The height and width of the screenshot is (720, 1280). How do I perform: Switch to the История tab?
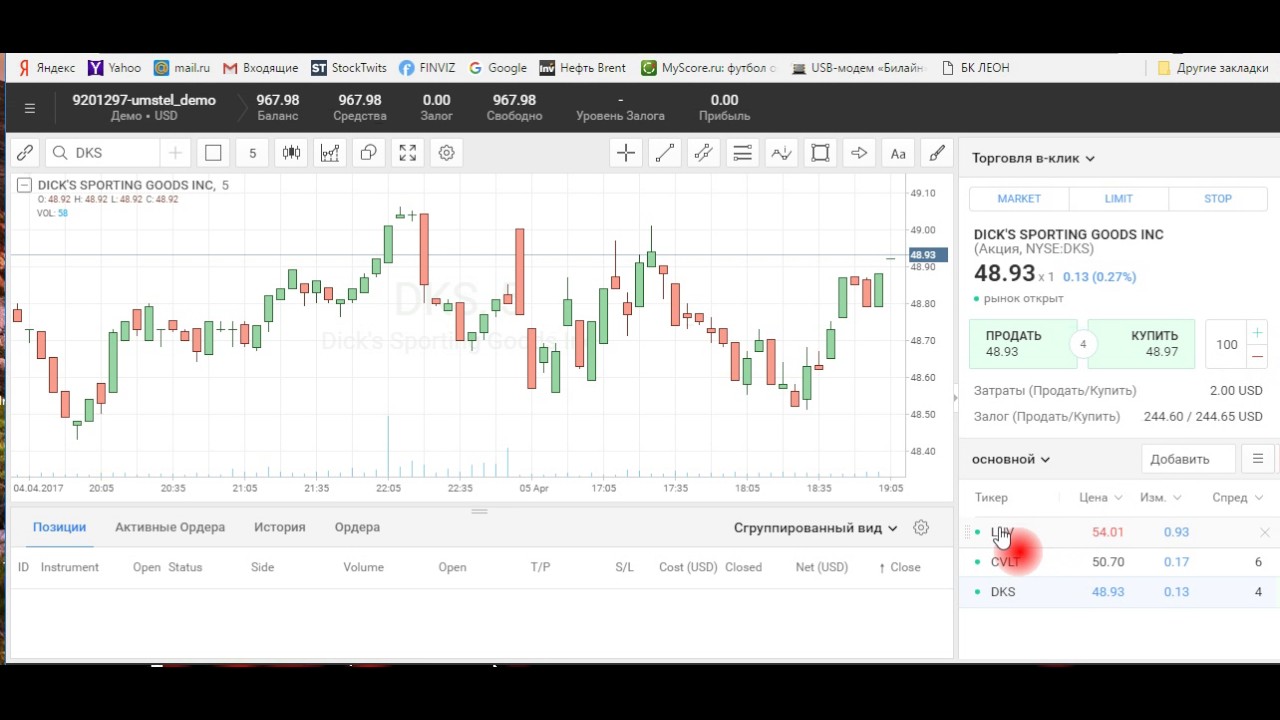point(279,527)
